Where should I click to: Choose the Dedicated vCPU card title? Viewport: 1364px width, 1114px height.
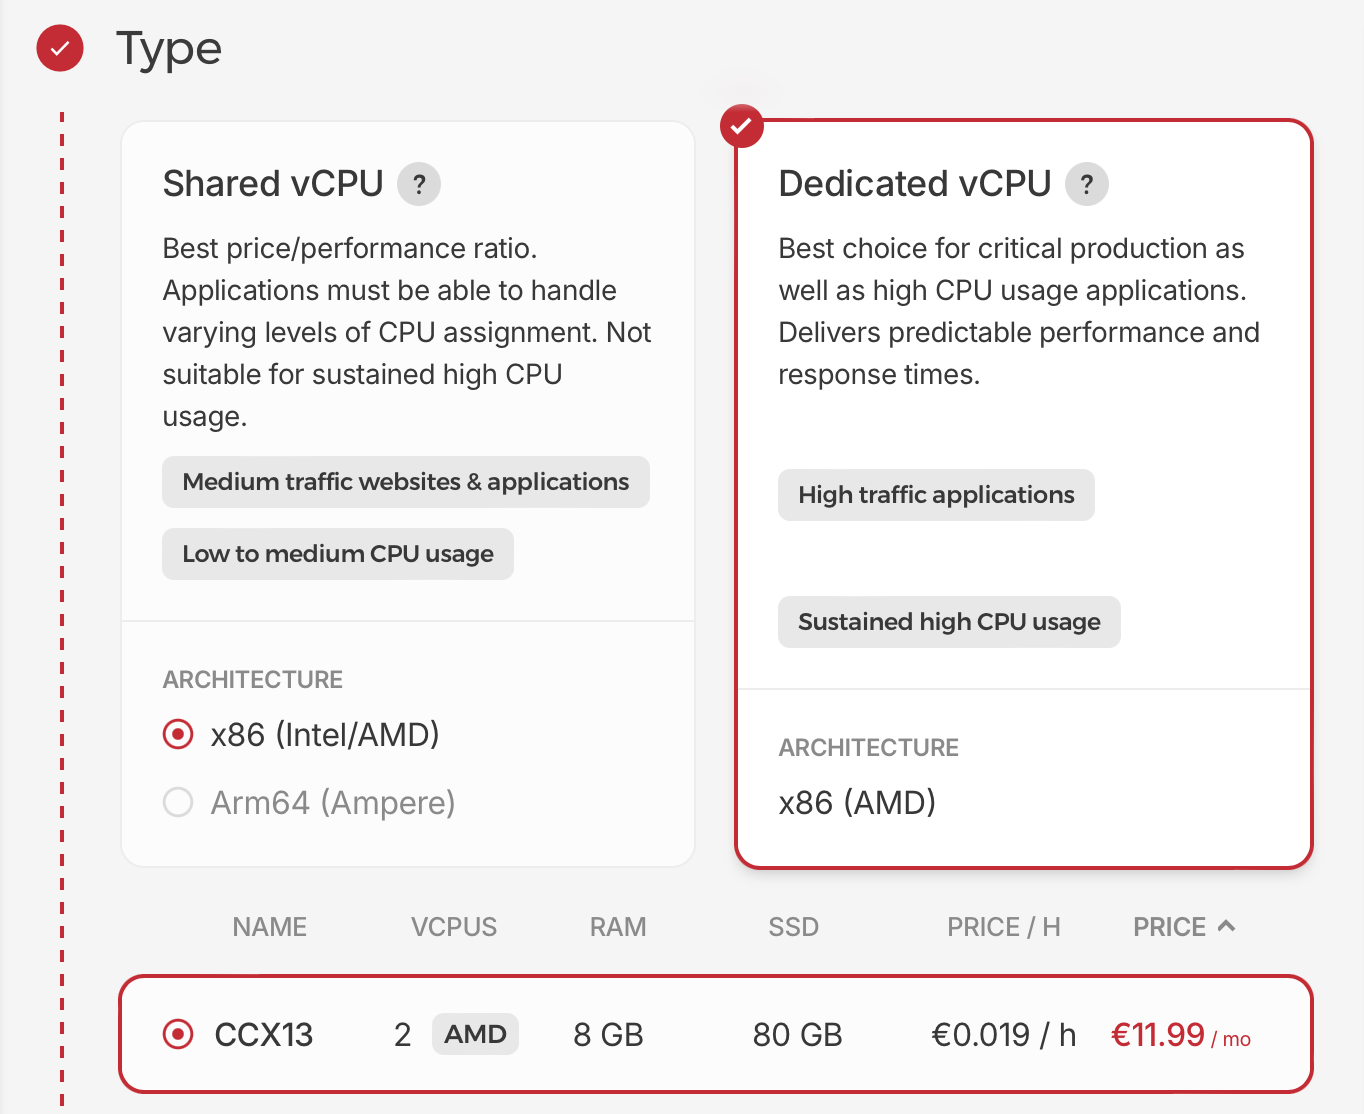tap(914, 184)
